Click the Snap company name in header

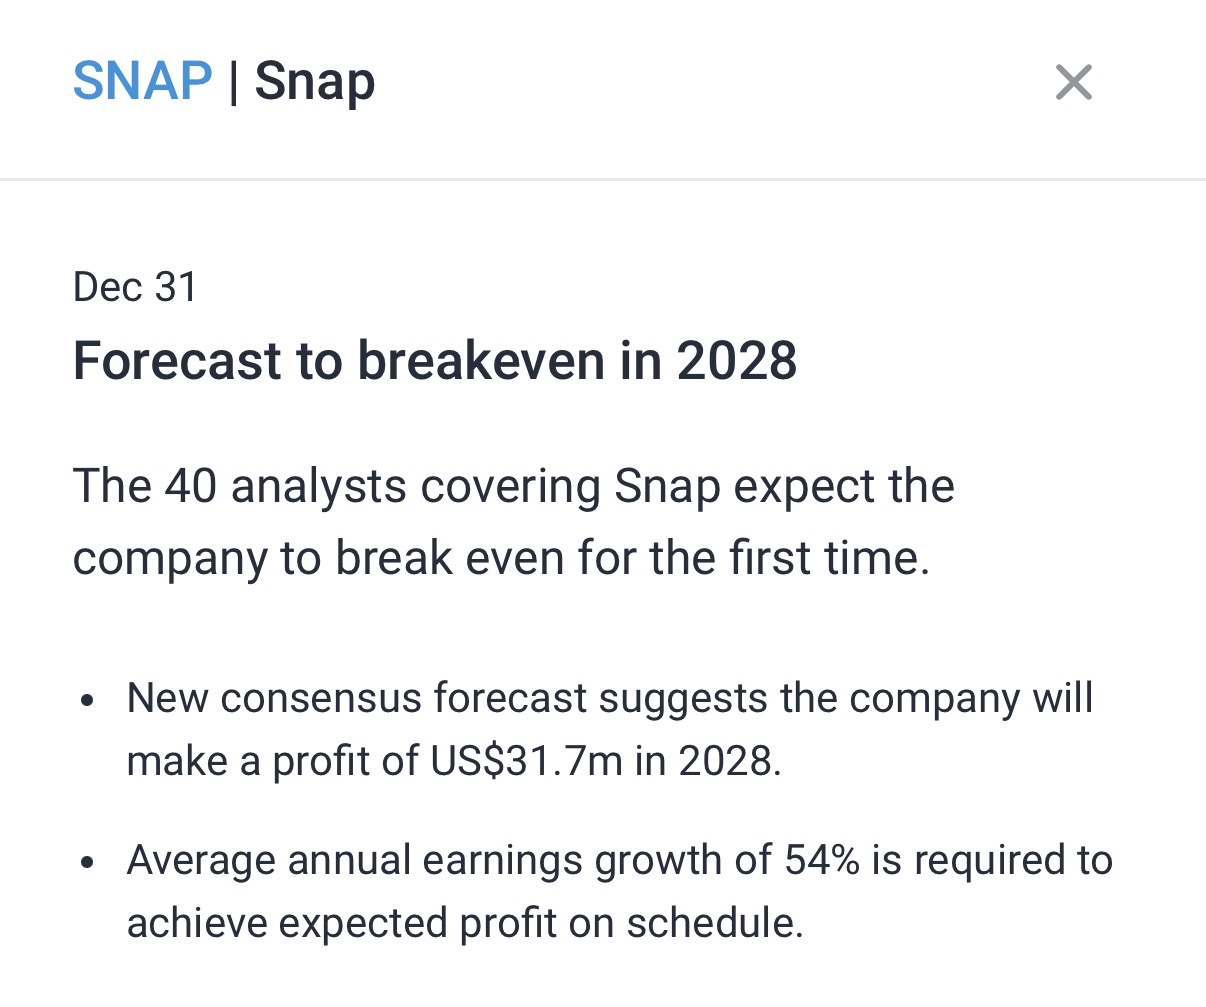315,81
